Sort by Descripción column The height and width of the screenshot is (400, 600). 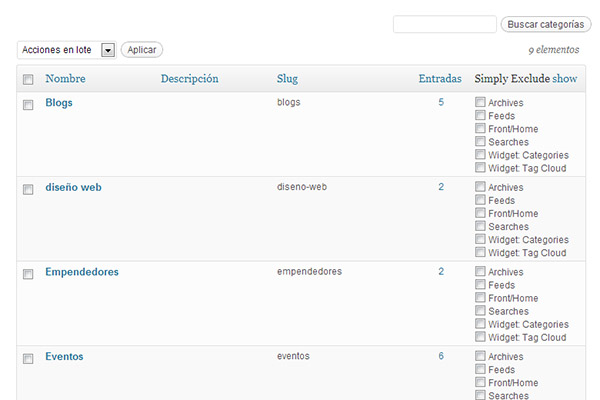[x=189, y=78]
